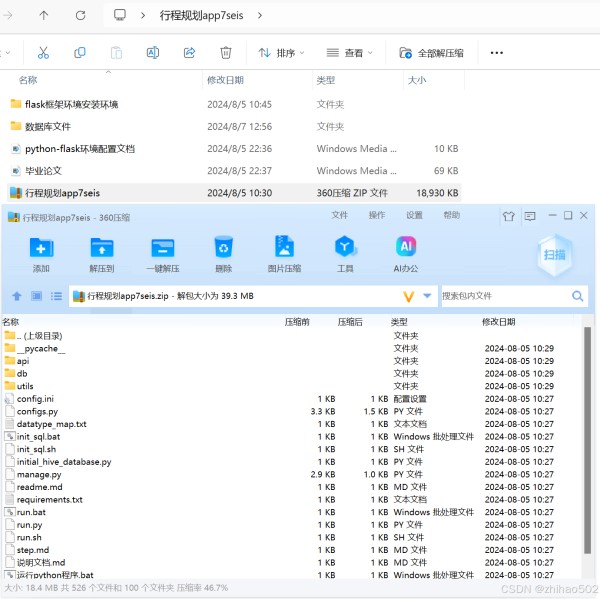Click 行程规划app7seis breadcrumb in address bar
Viewport: 600px width, 599px height.
[x=201, y=15]
